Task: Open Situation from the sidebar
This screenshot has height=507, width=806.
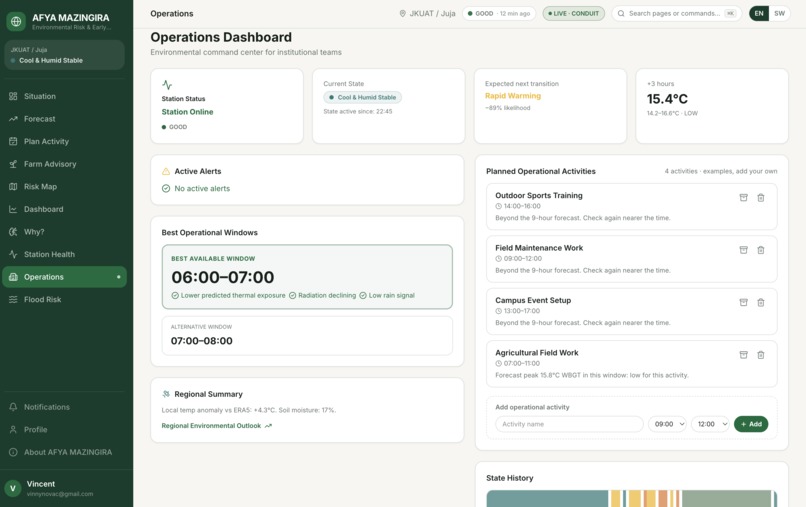Action: point(65,96)
